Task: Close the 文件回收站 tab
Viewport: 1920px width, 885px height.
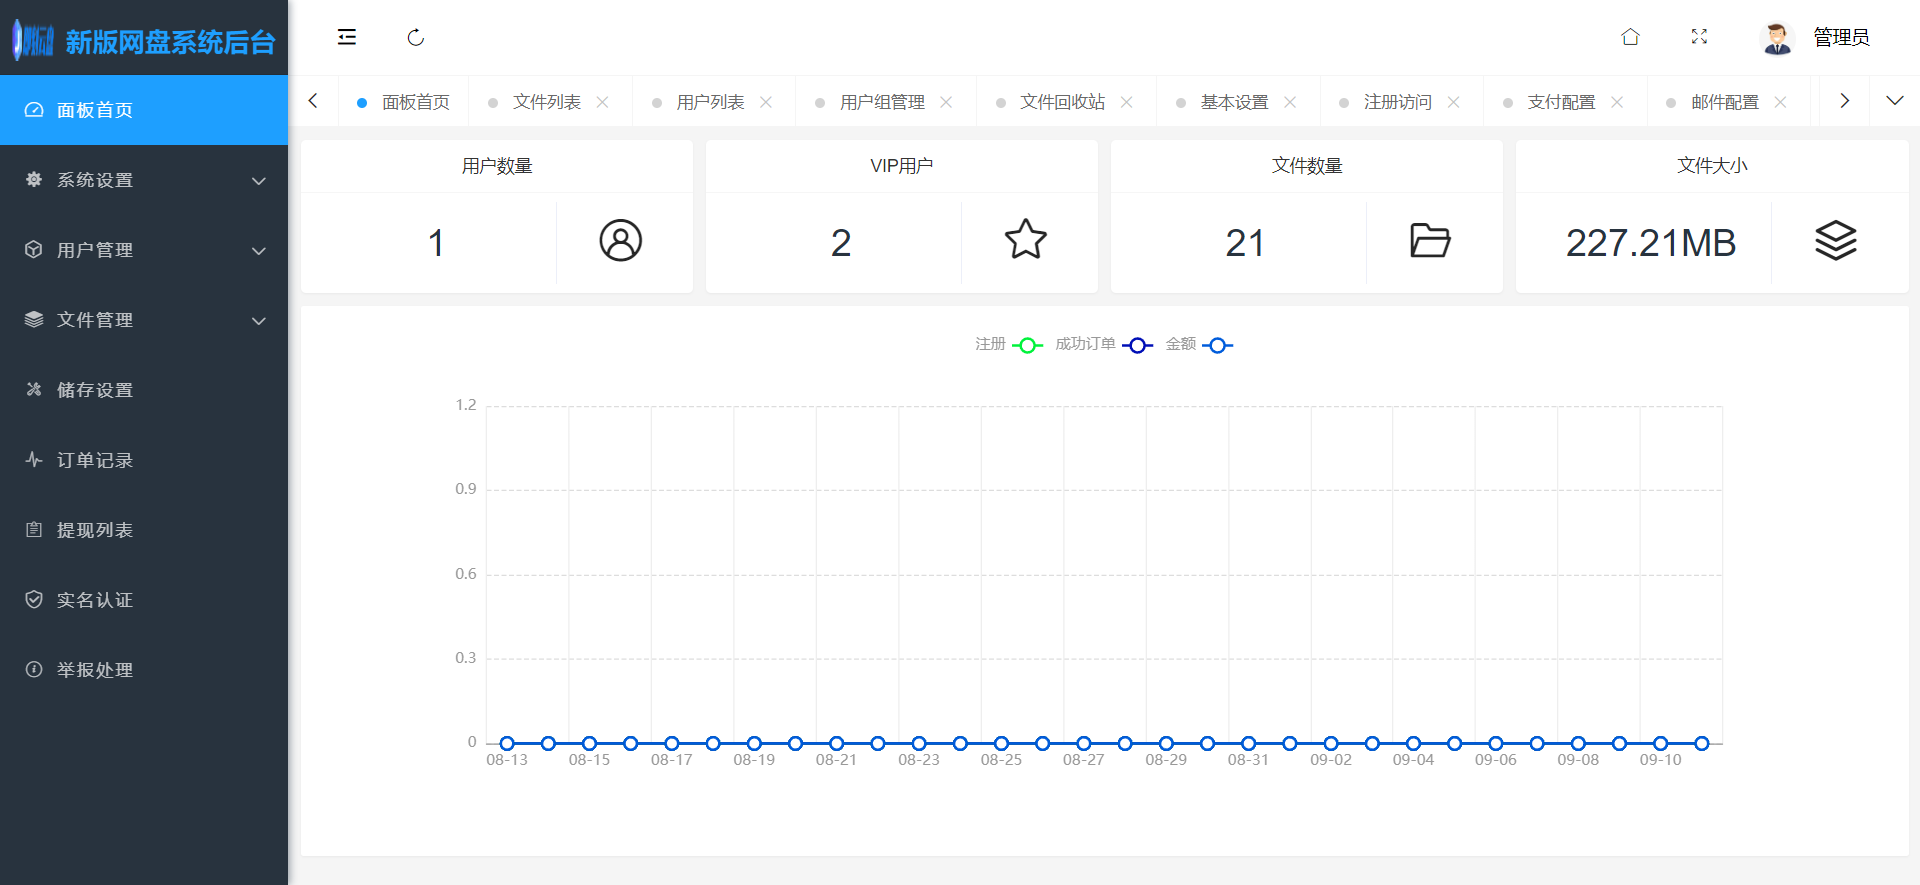Action: pyautogui.click(x=1127, y=102)
